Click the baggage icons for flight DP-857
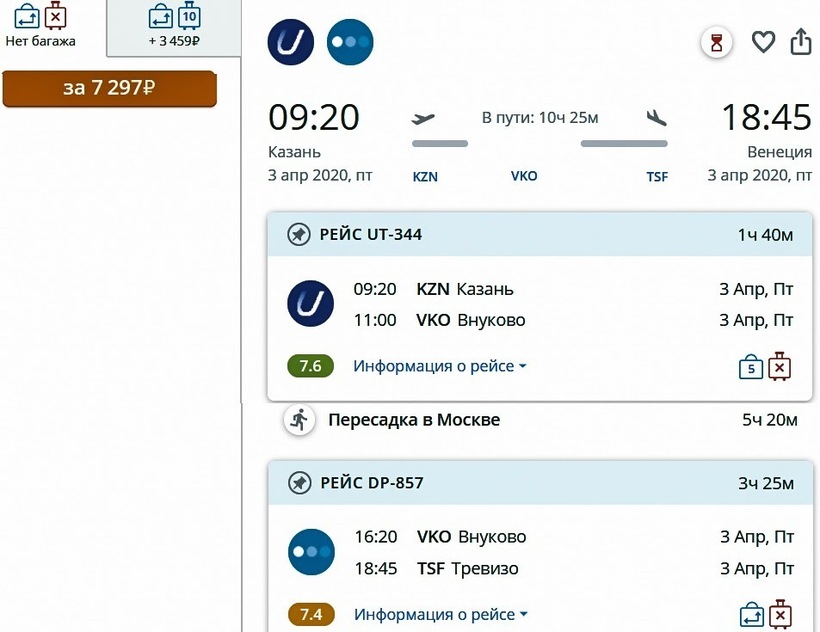820x632 pixels. pos(765,614)
